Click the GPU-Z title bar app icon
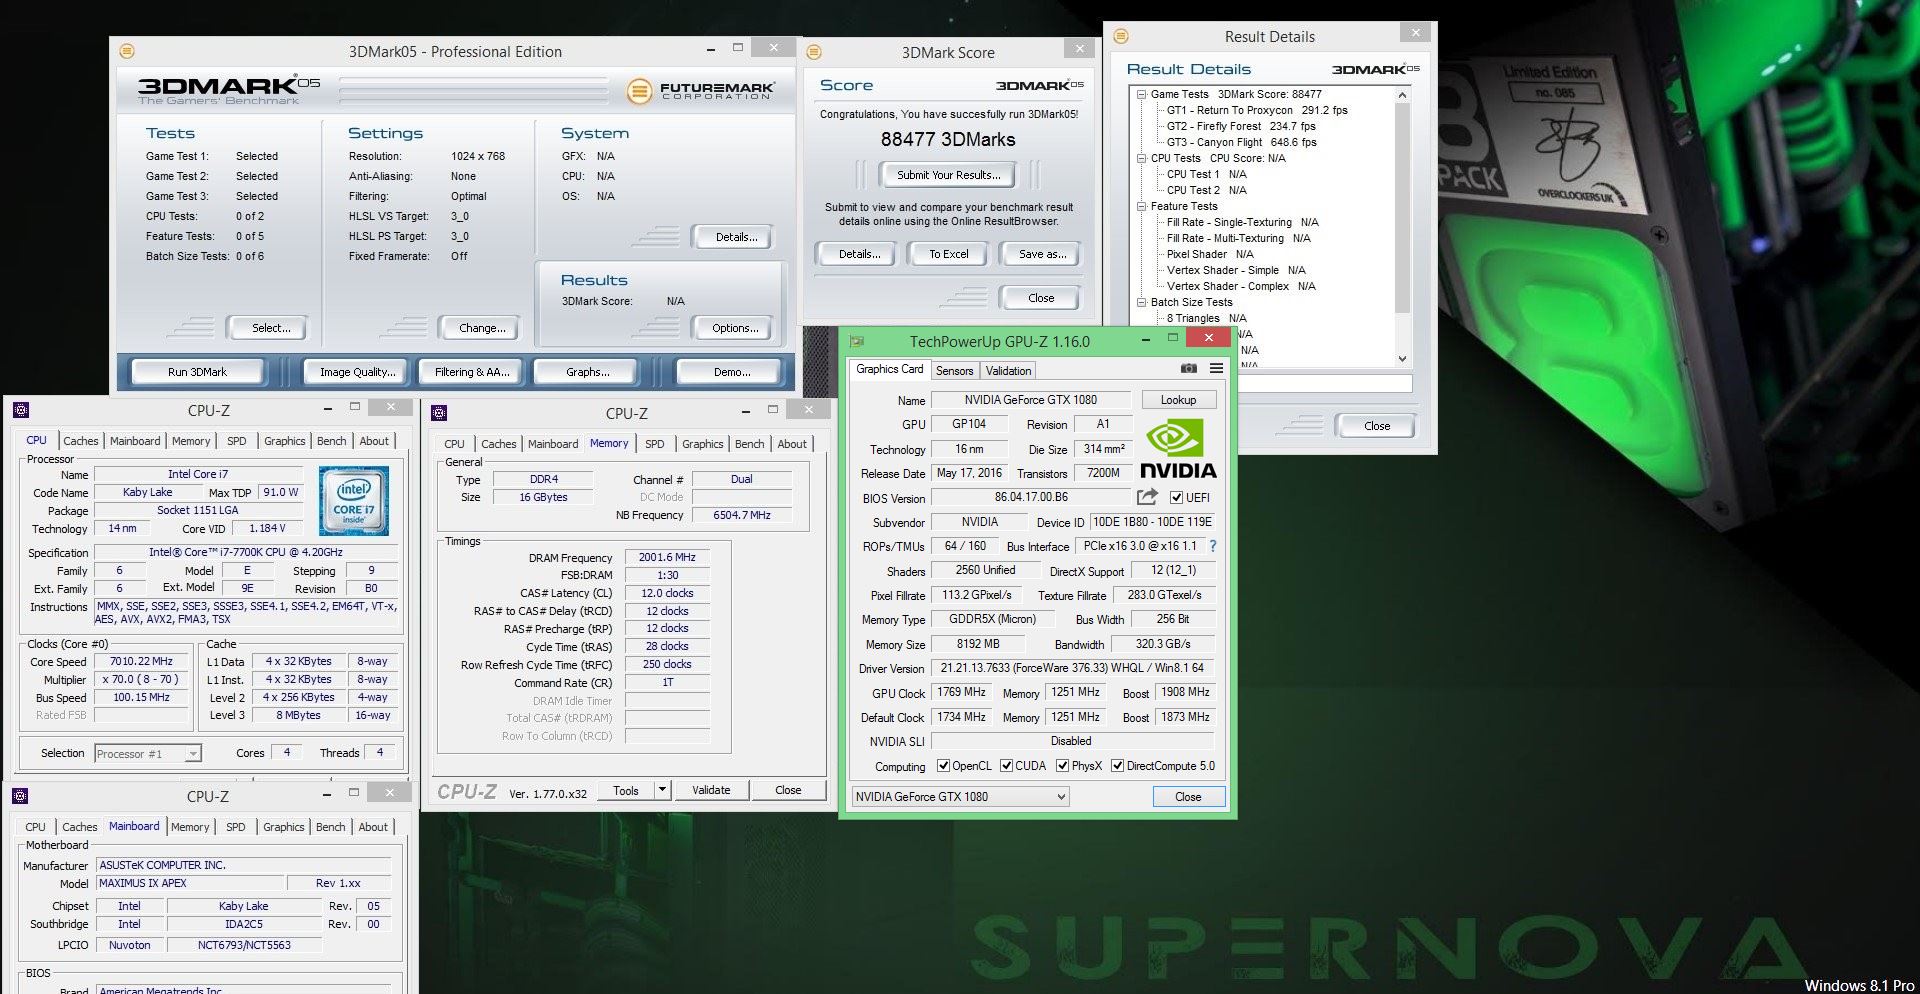 tap(857, 341)
